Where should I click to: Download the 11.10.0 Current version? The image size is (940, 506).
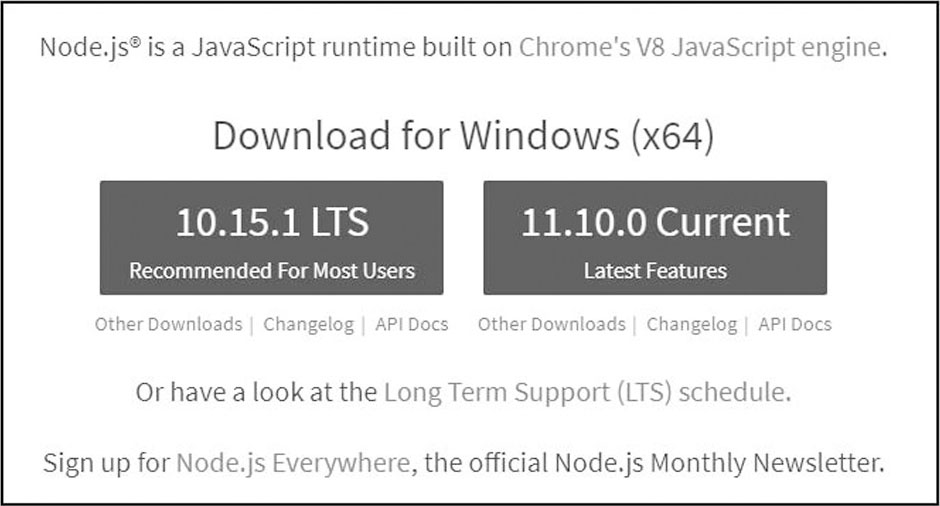coord(655,237)
